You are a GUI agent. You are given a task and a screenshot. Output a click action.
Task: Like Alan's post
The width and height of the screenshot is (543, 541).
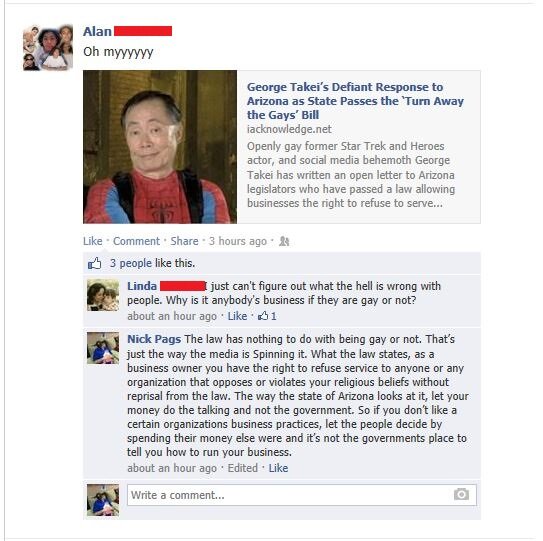coord(92,241)
